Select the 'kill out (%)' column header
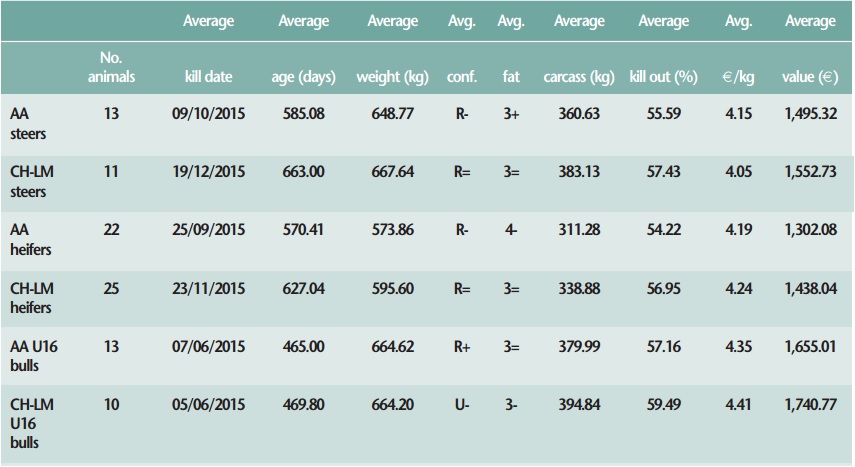Image resolution: width=855 pixels, height=467 pixels. point(663,77)
